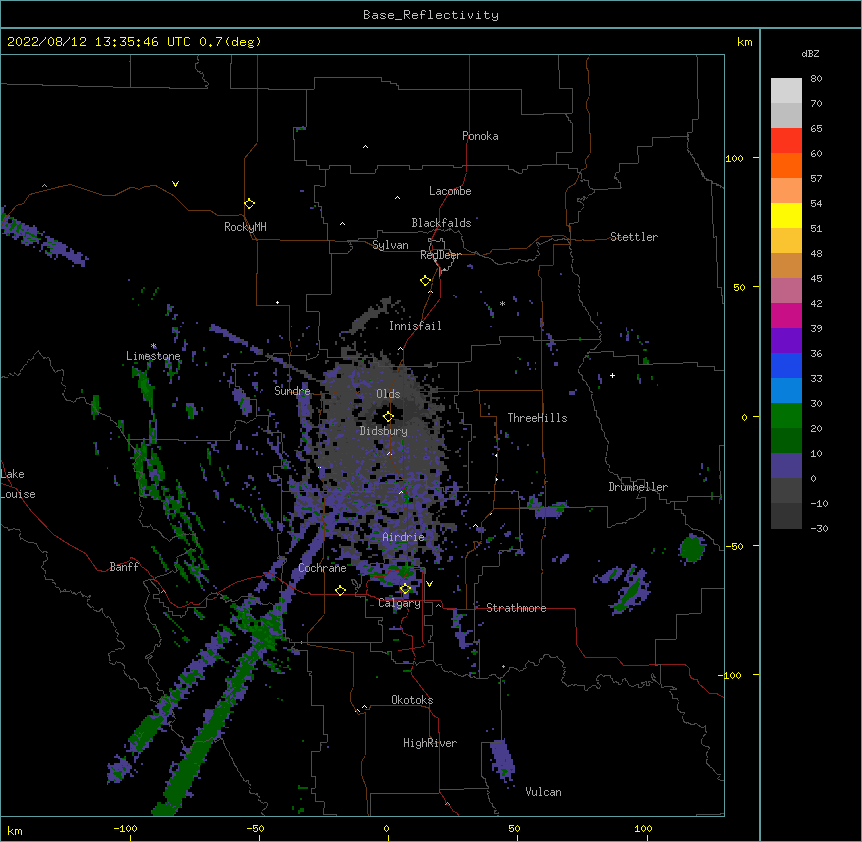Click the -50 tick on the vertical km axis
This screenshot has width=862, height=842.
[734, 546]
